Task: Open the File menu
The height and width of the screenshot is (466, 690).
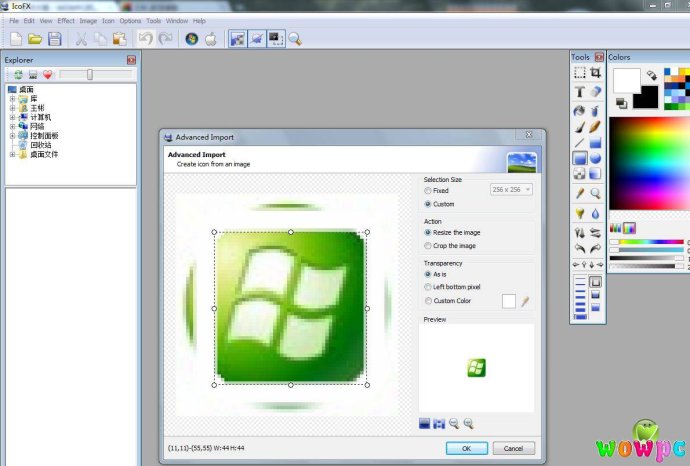Action: click(x=14, y=21)
